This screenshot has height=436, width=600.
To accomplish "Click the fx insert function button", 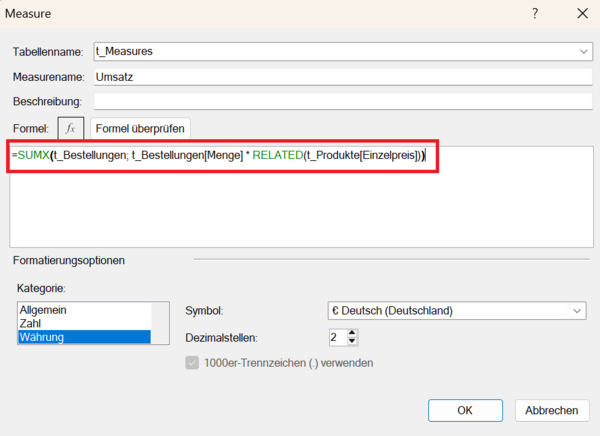I will point(70,128).
